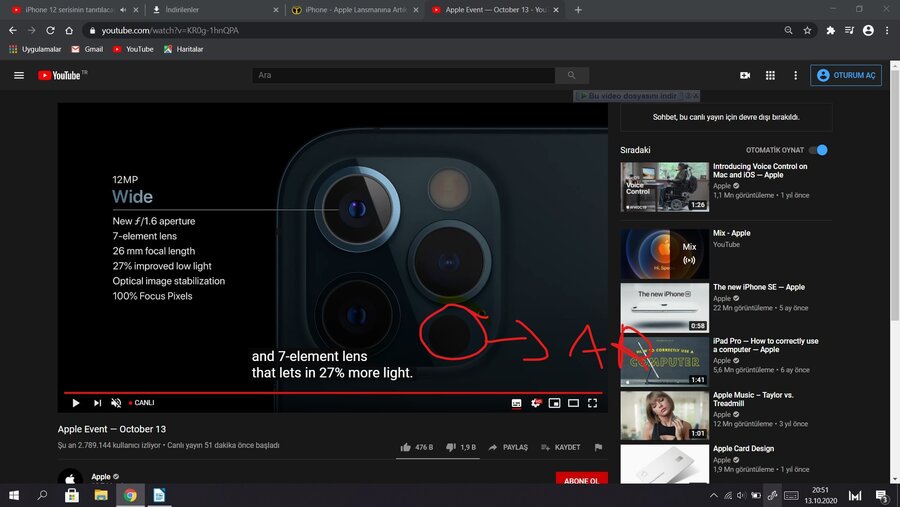The height and width of the screenshot is (507, 900).
Task: Open Chrome media control icon
Action: [x=849, y=30]
